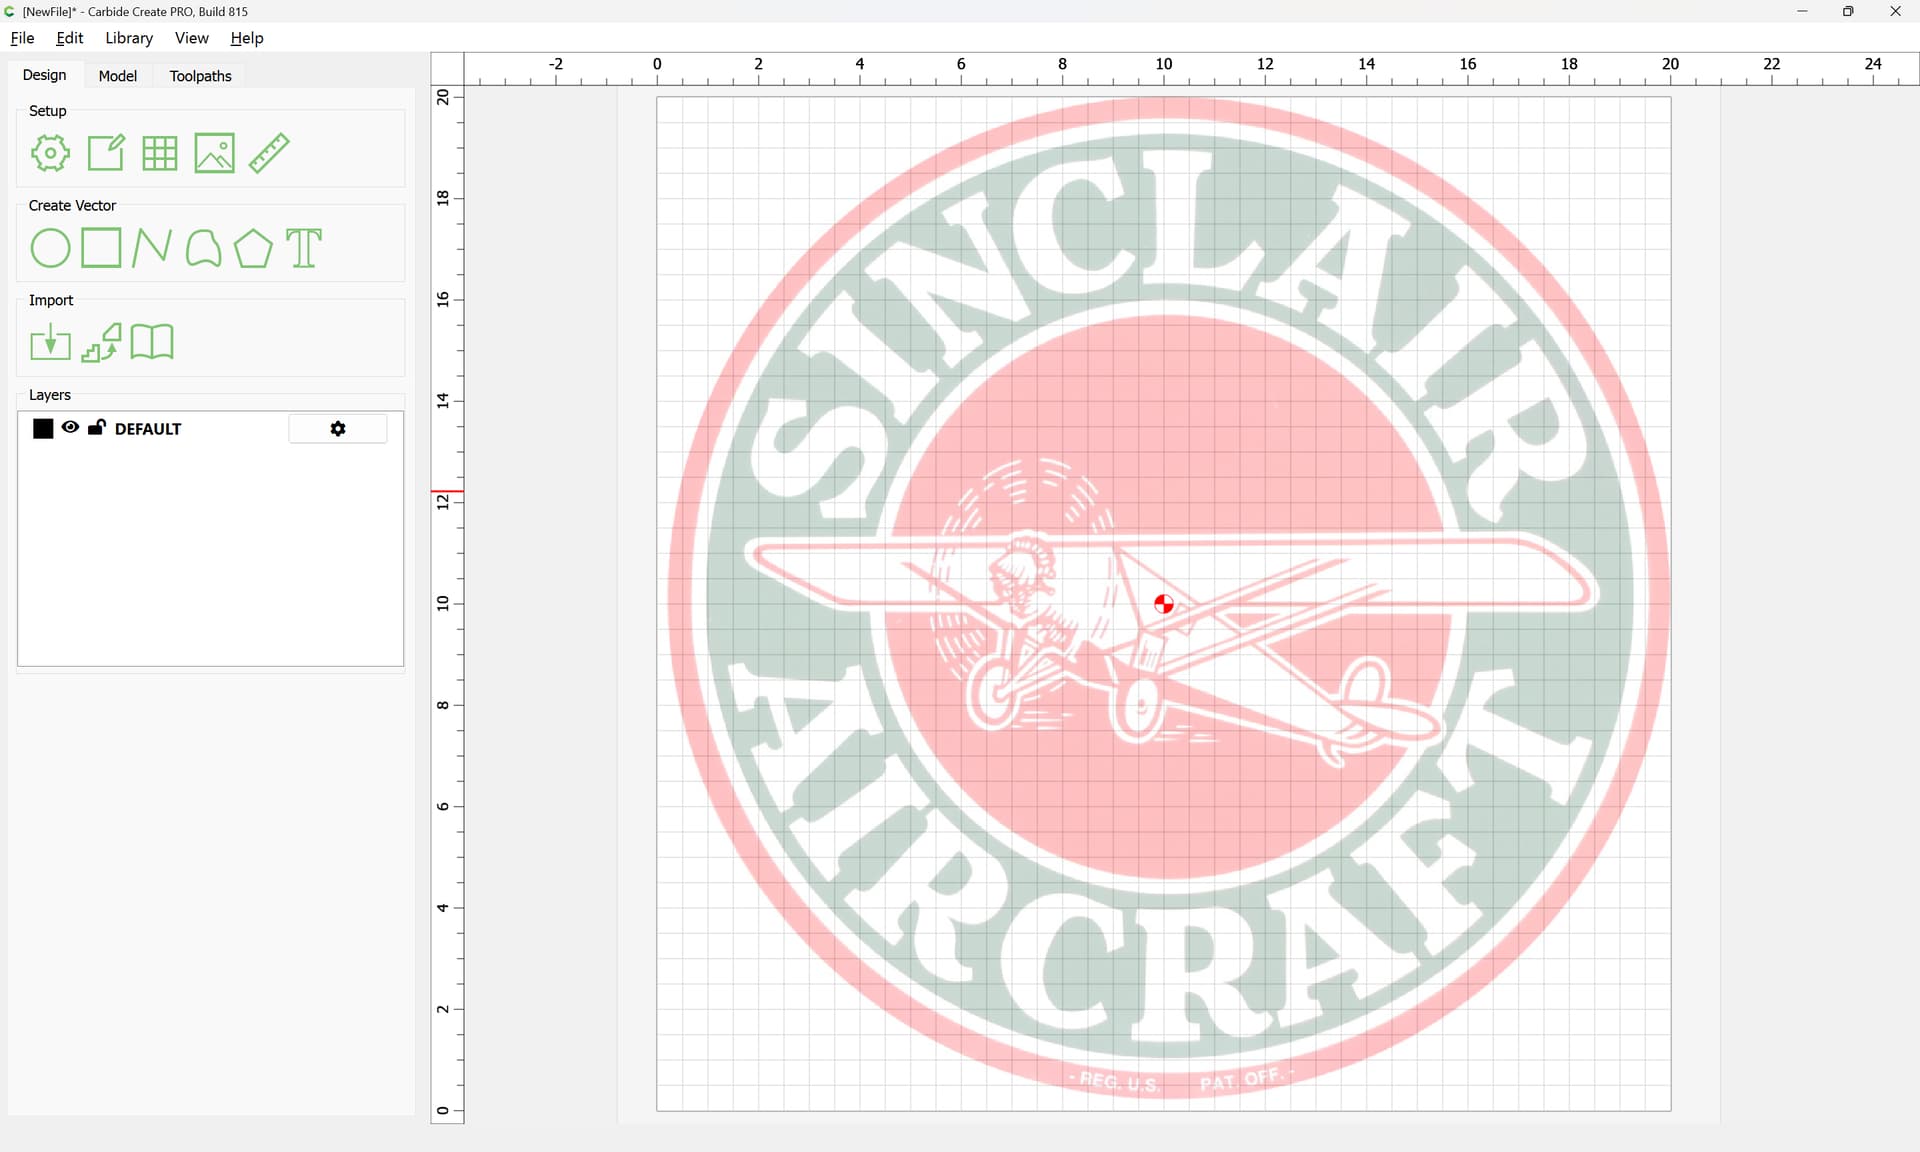
Task: Select the ruler measure tool
Action: coord(269,153)
